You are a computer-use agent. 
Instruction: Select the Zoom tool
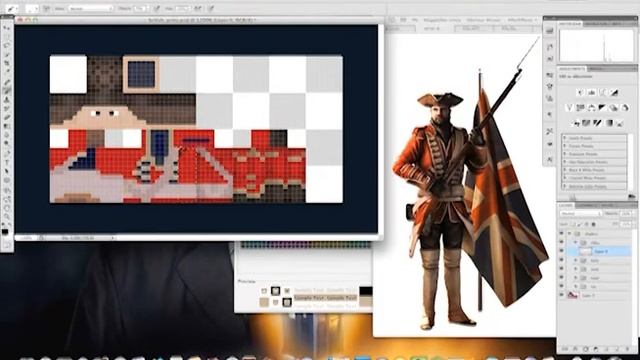tap(7, 216)
